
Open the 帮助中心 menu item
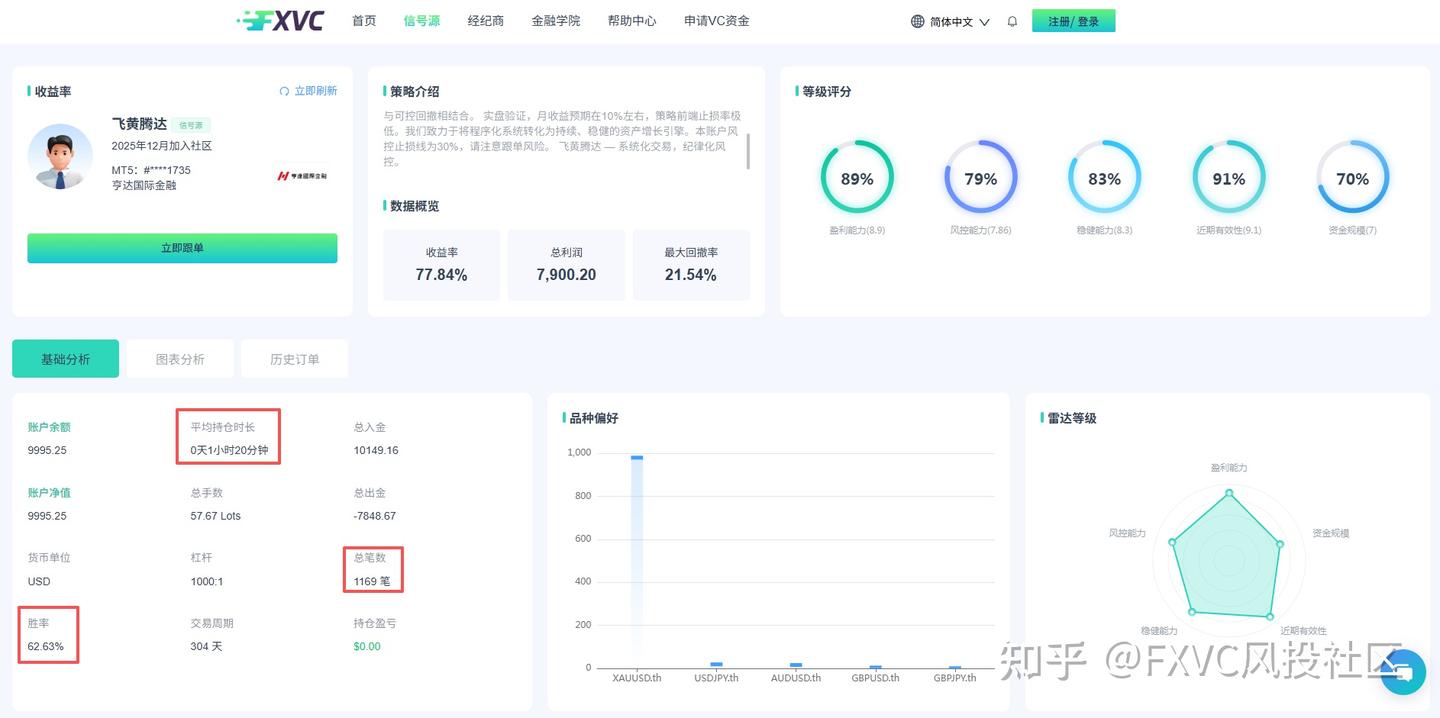point(632,20)
